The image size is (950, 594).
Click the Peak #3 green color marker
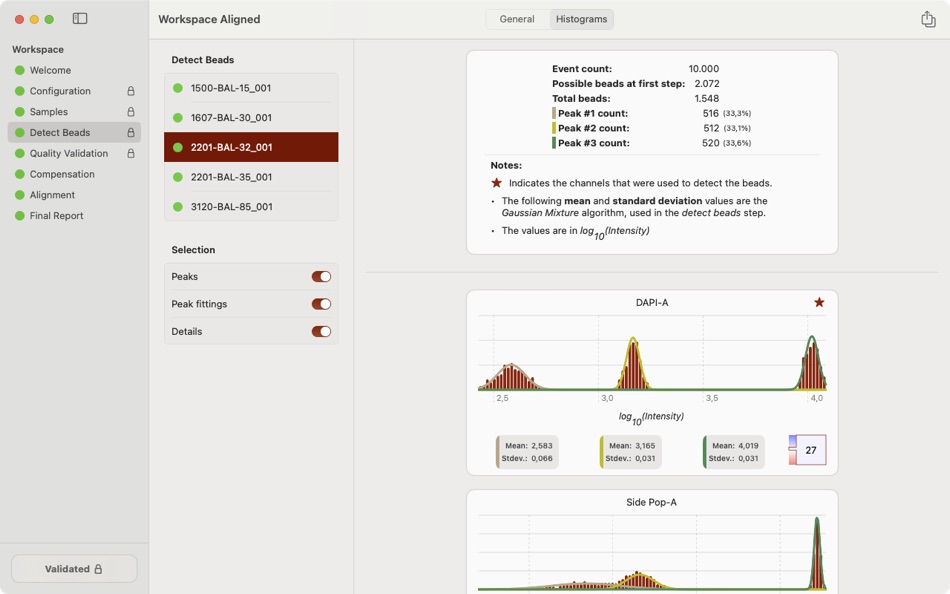554,143
